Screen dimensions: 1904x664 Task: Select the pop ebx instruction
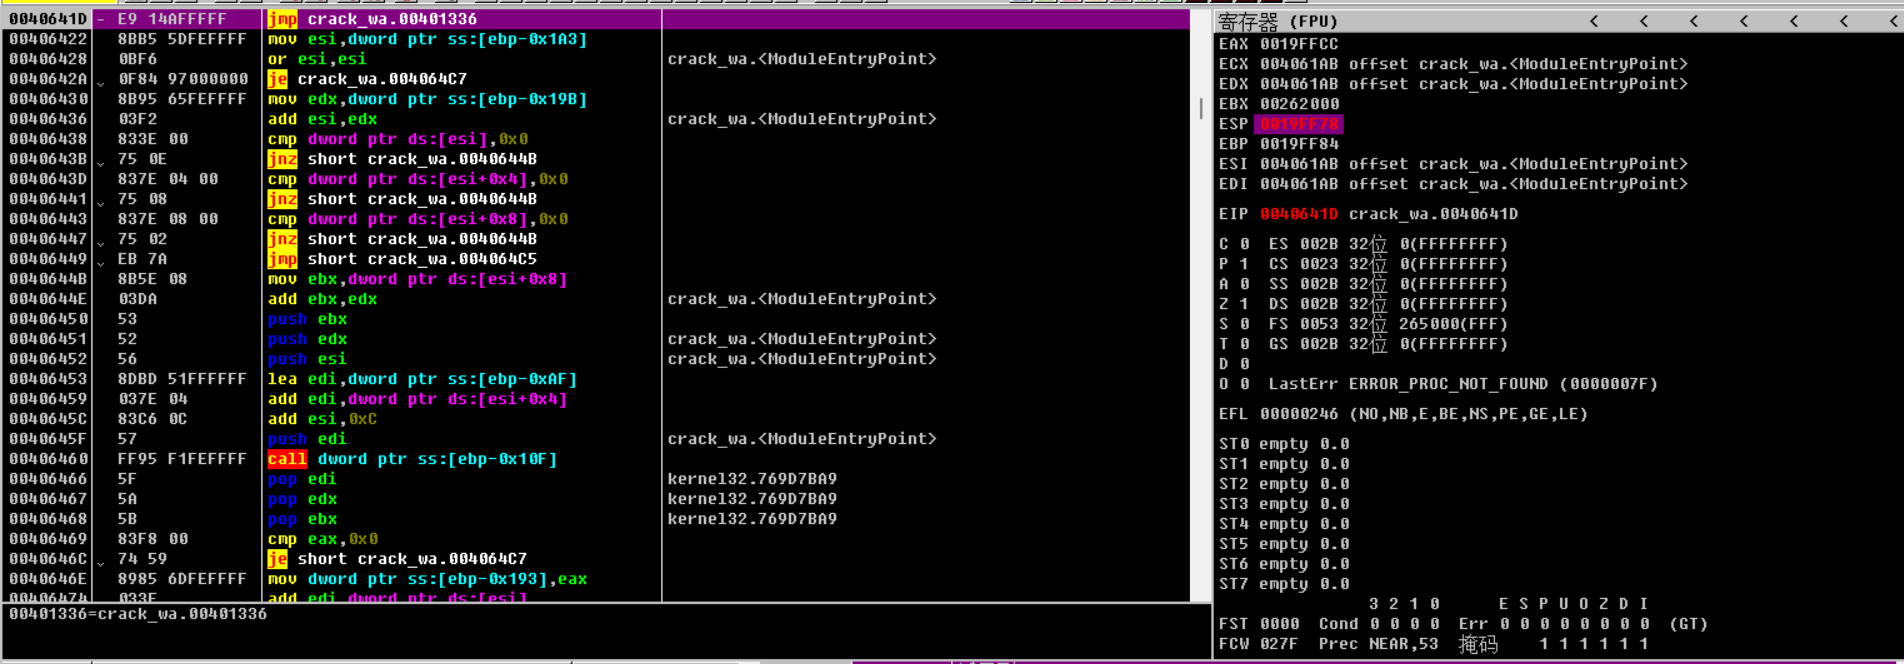(x=302, y=519)
